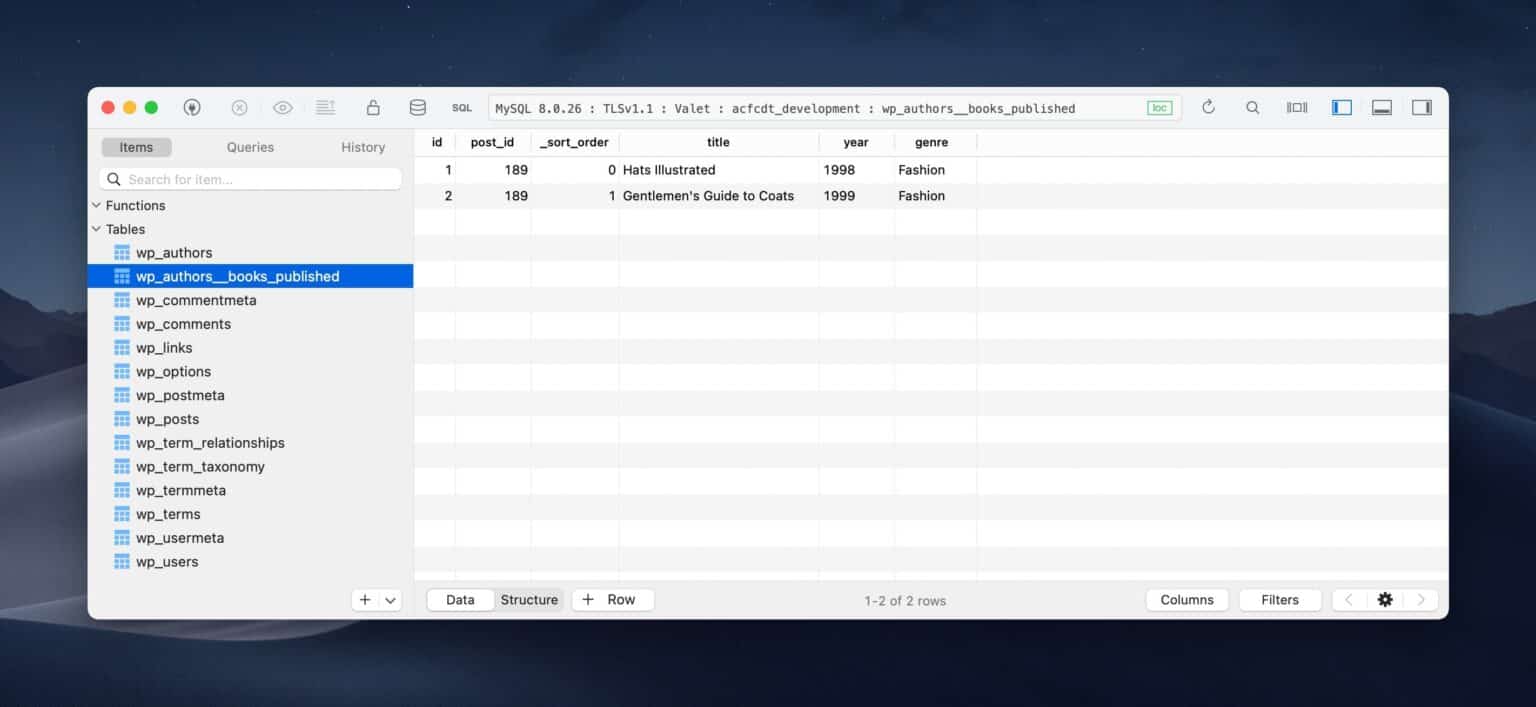
Task: Open the History tab
Action: [362, 147]
